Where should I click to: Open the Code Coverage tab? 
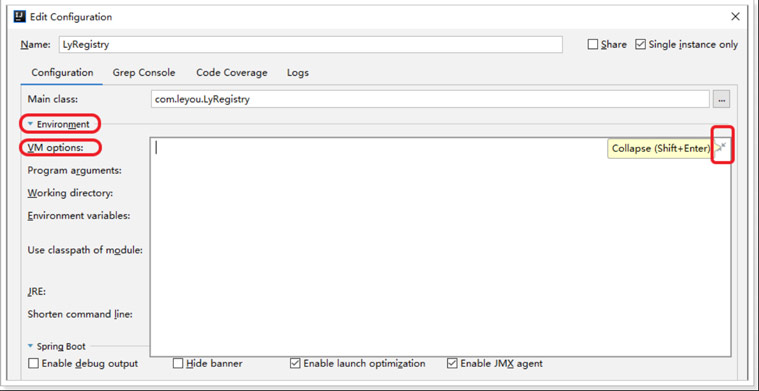(x=232, y=73)
